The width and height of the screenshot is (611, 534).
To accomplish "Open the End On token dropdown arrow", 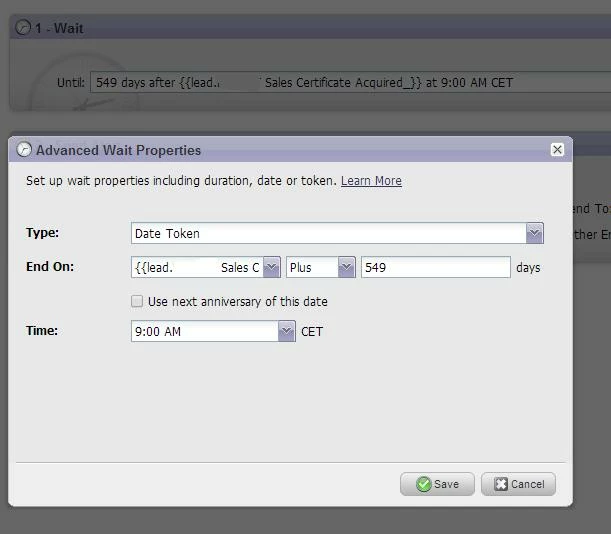I will pos(272,267).
